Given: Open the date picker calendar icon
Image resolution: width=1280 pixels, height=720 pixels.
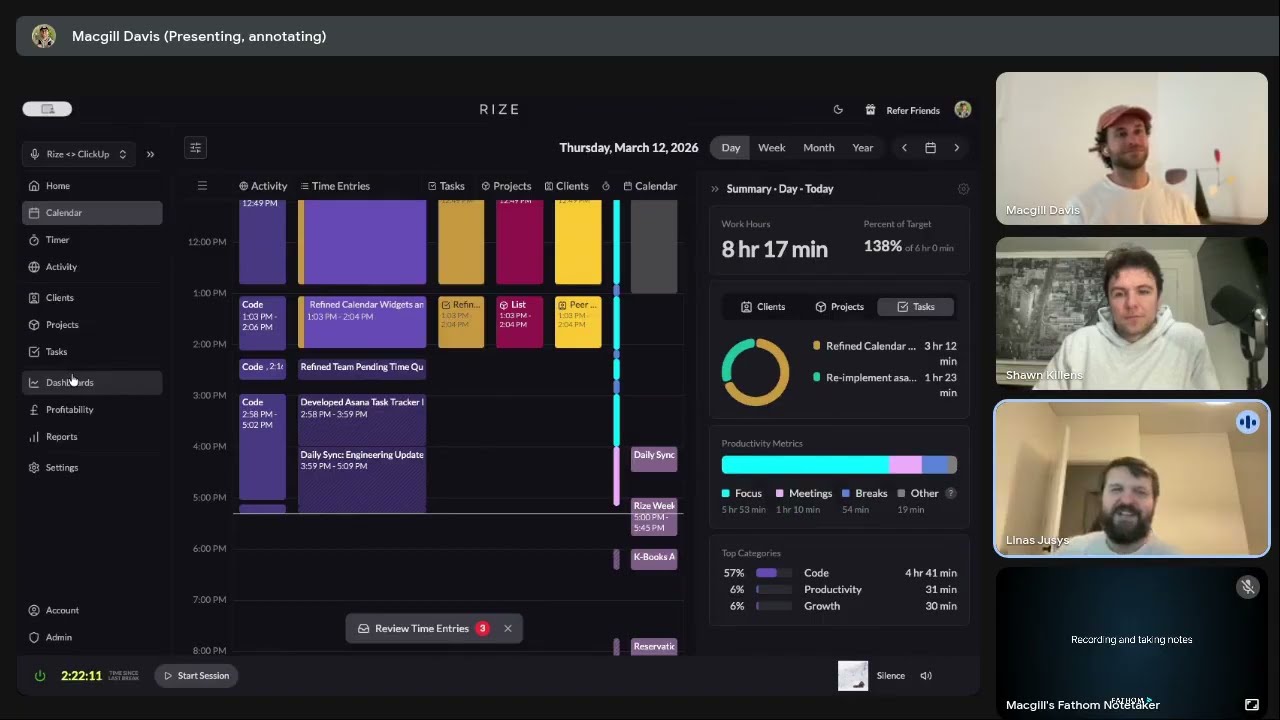Looking at the screenshot, I should coord(930,148).
